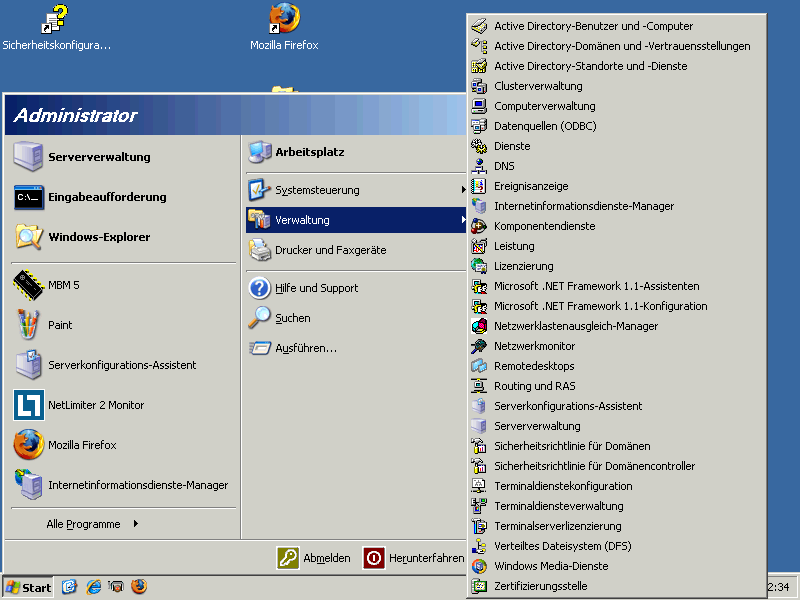Open Hilfe und Support
800x600 pixels.
356,288
